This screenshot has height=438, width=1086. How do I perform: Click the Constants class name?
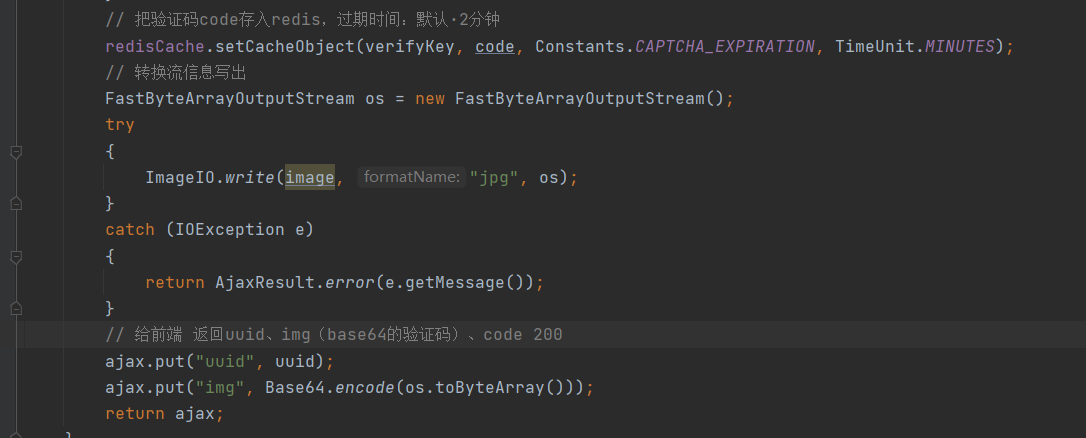point(580,46)
